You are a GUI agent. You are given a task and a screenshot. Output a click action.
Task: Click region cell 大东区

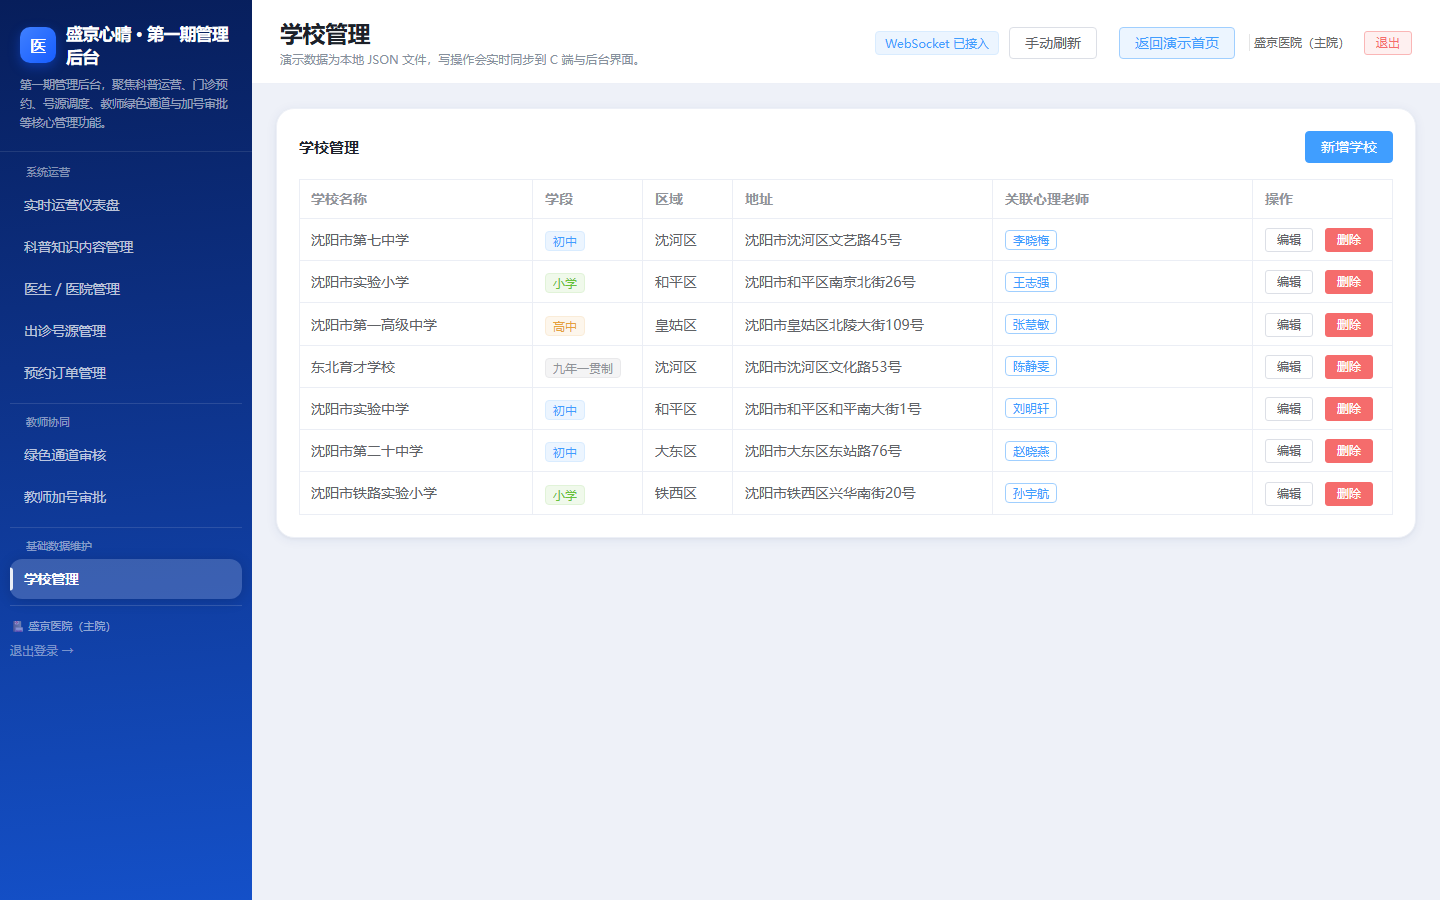tap(676, 451)
